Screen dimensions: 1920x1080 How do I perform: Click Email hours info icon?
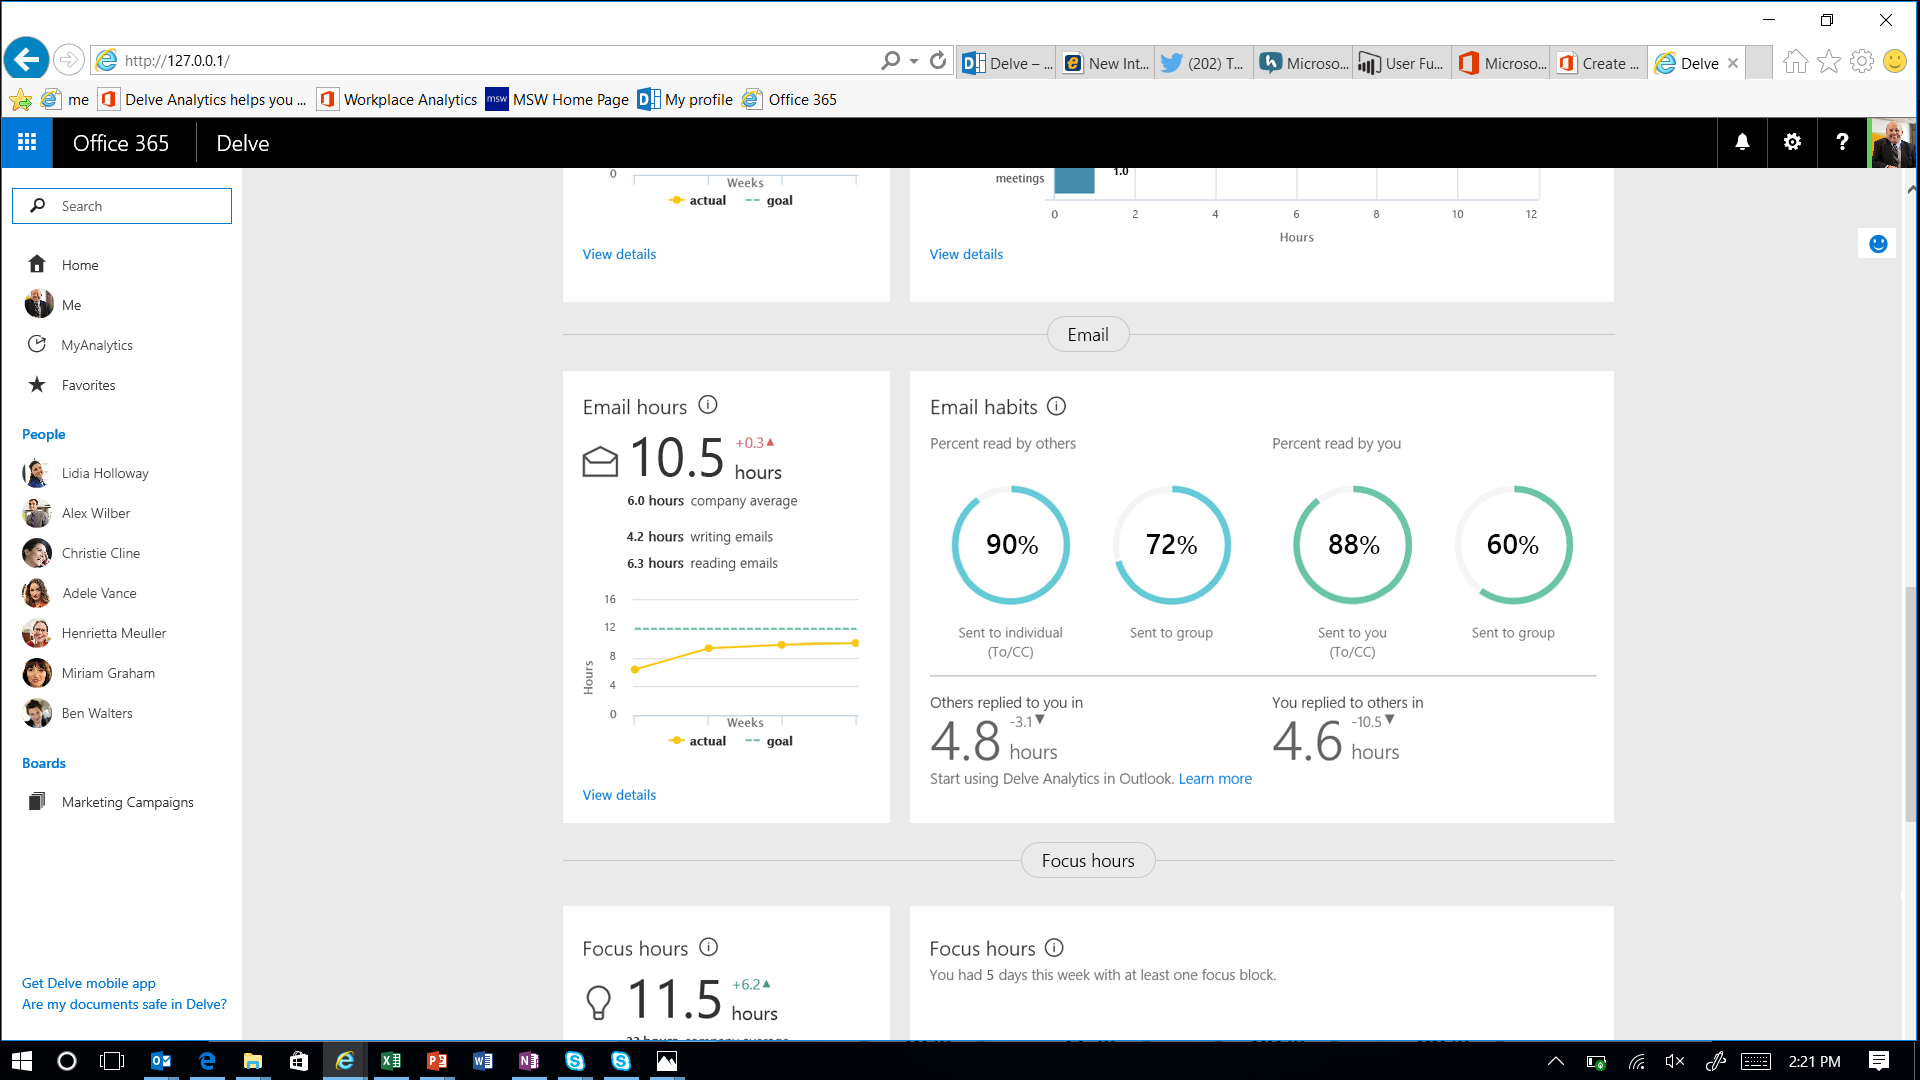click(708, 405)
